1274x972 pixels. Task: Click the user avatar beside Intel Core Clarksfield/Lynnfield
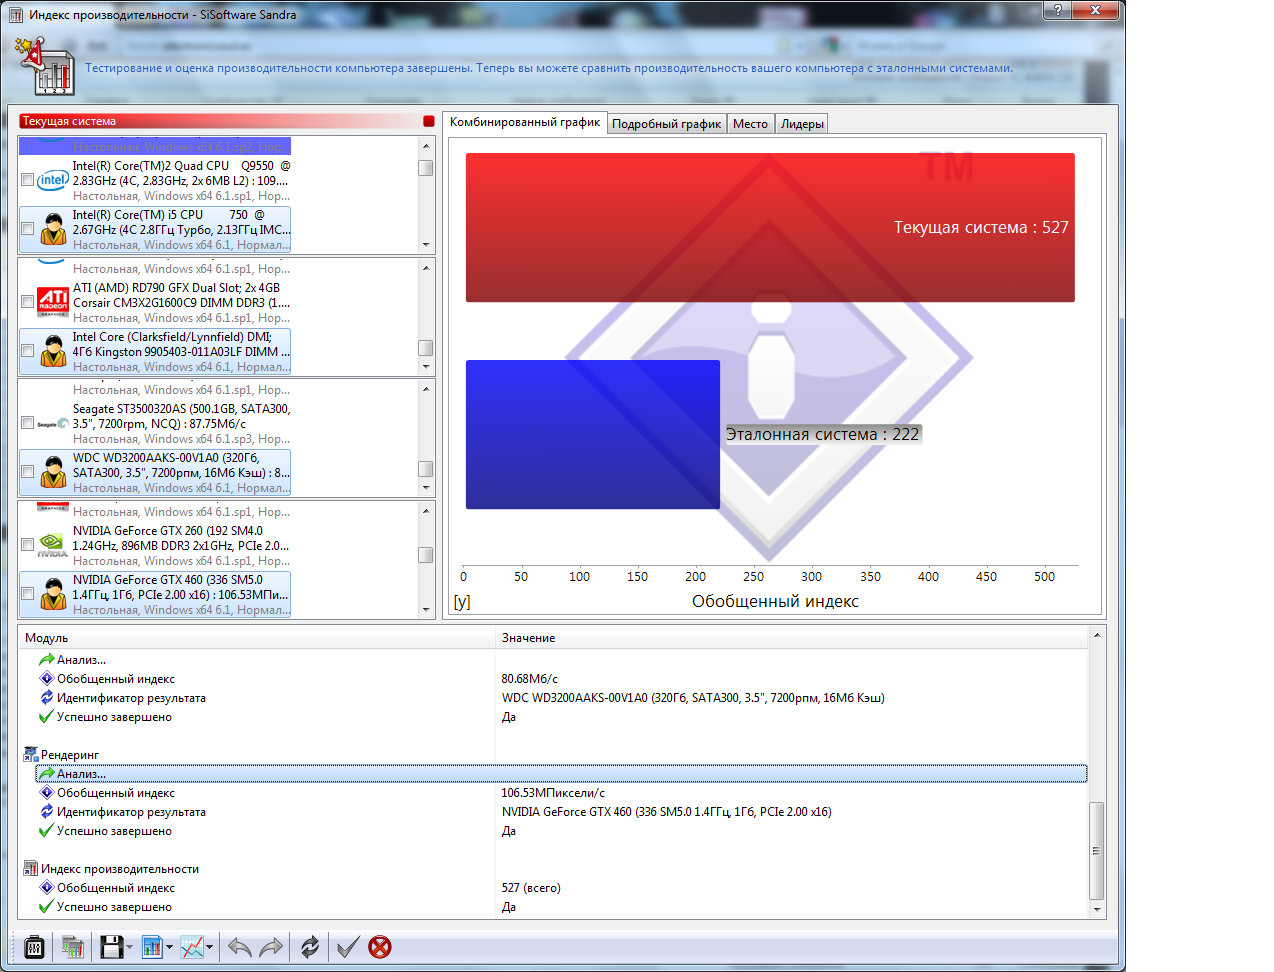click(53, 351)
